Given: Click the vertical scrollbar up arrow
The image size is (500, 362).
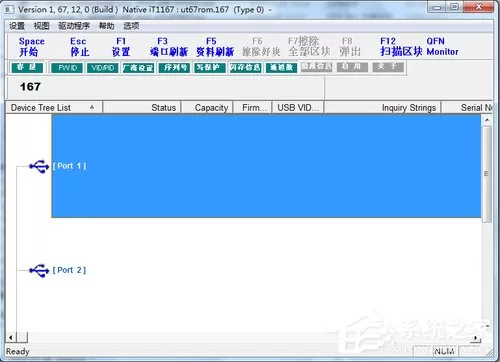Looking at the screenshot, I should point(487,120).
